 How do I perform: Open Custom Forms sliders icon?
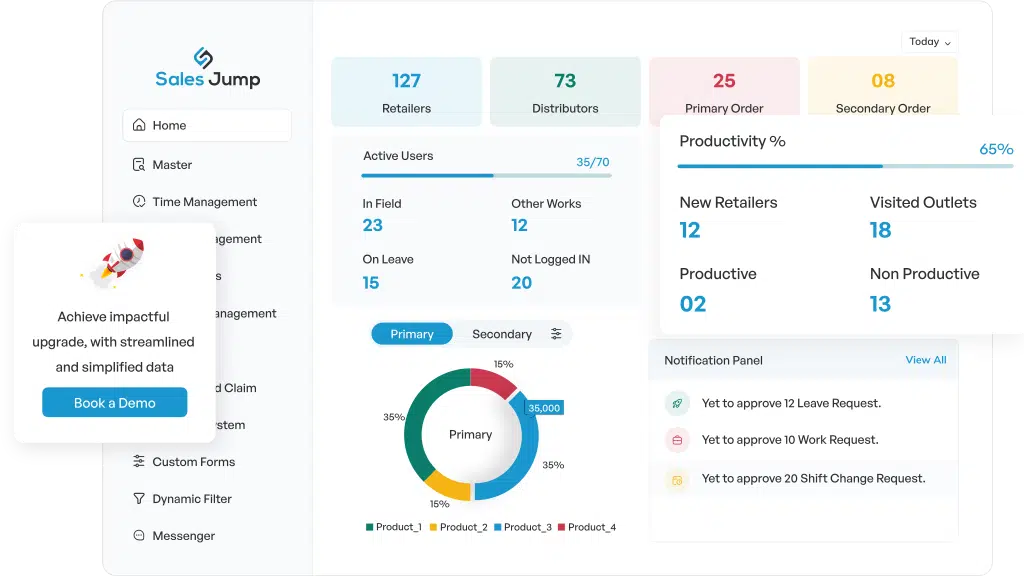pyautogui.click(x=139, y=461)
